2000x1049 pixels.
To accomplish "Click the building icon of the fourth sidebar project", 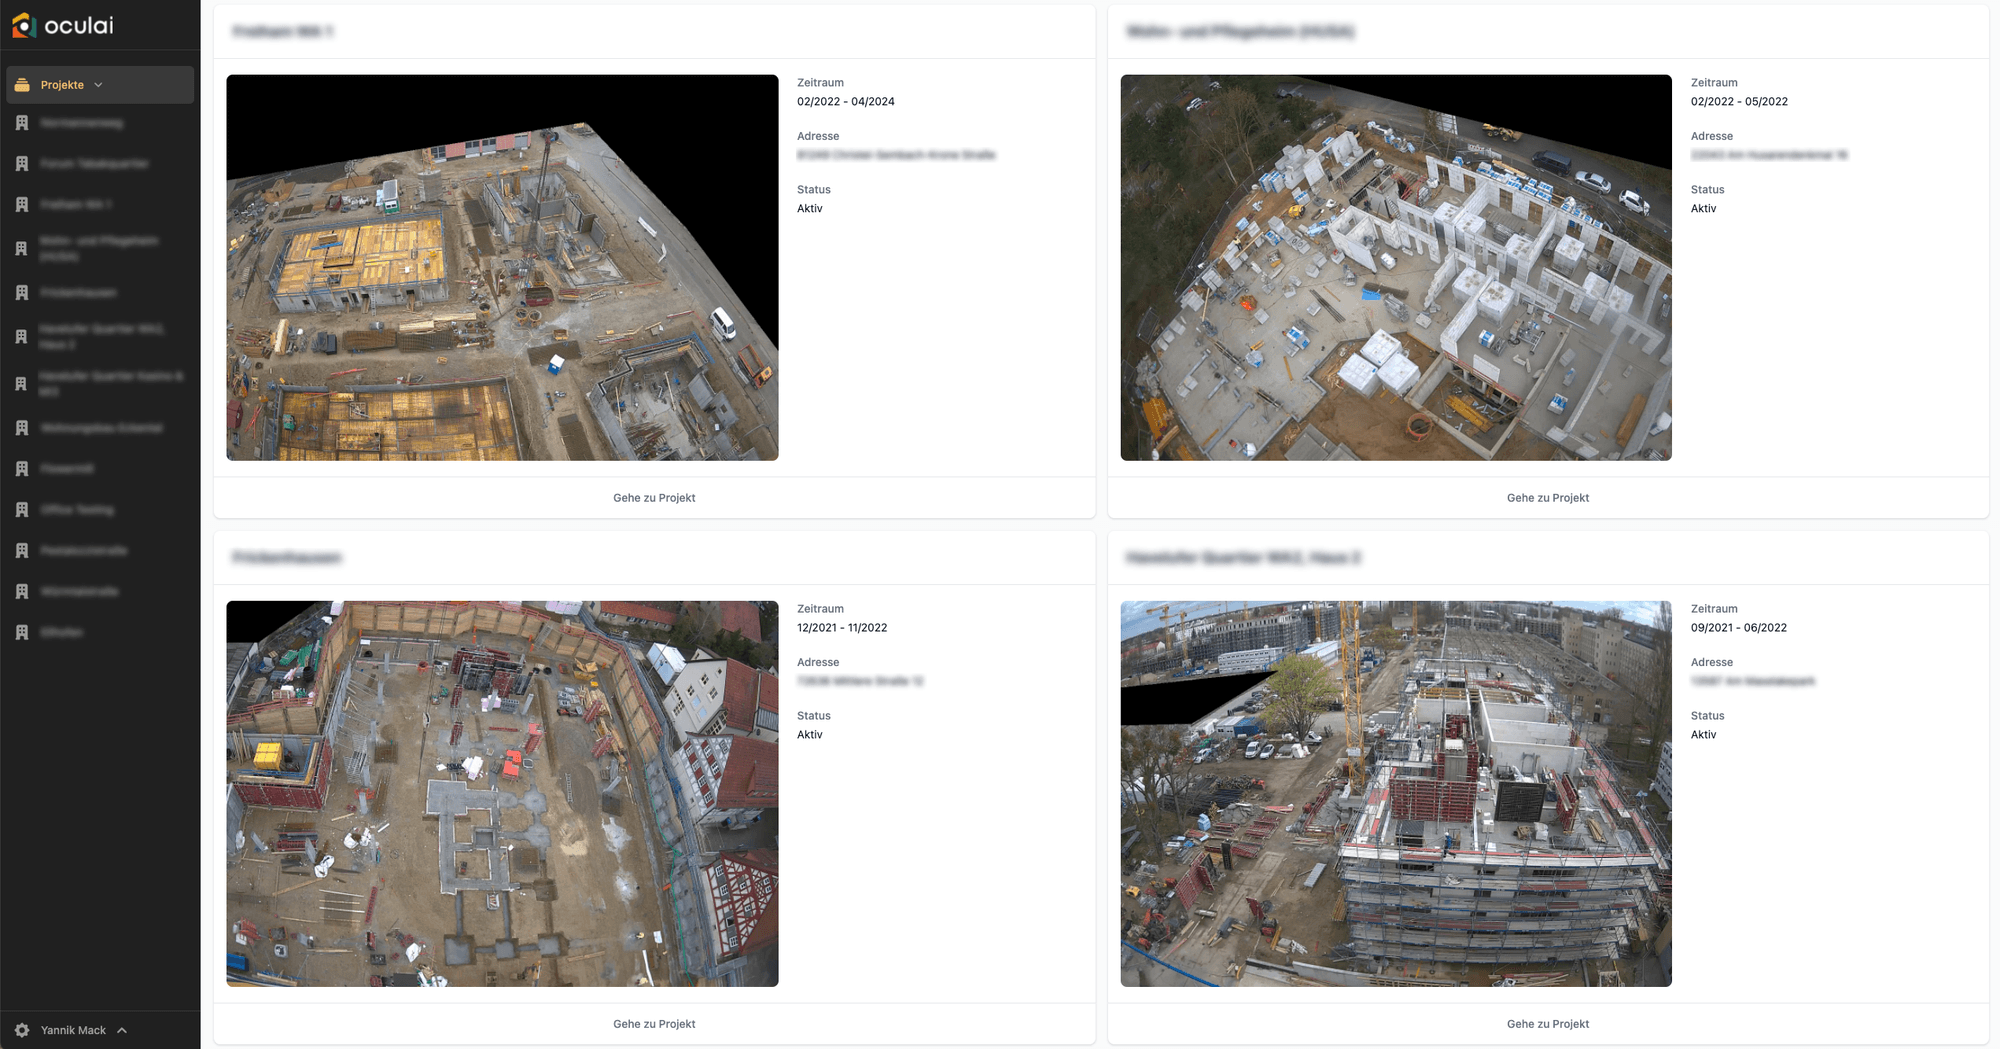I will 22,248.
